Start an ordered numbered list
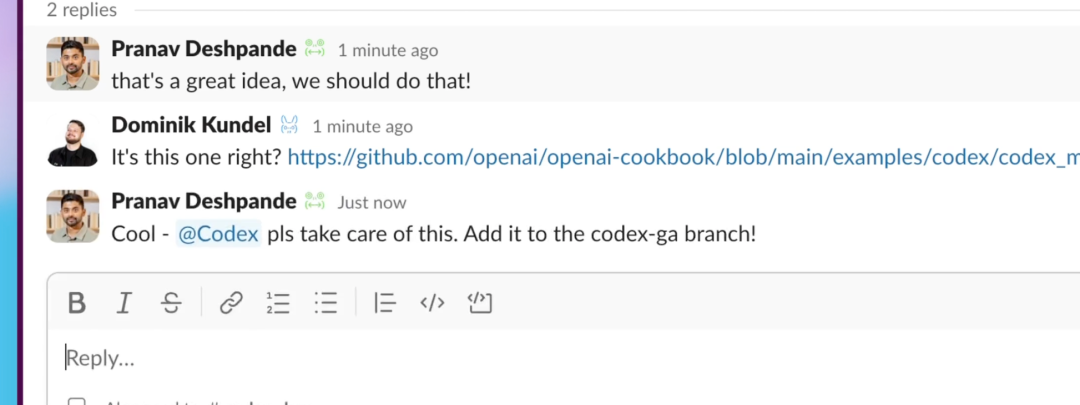The width and height of the screenshot is (1080, 405). point(278,302)
